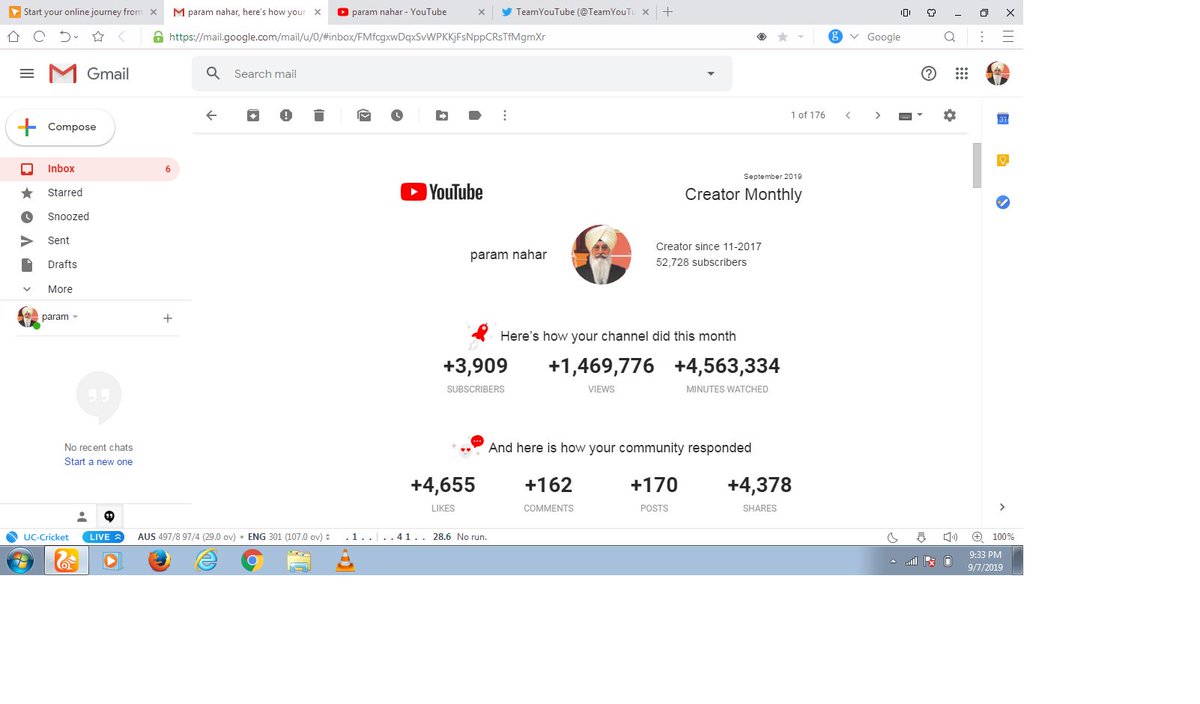Open the Gmail main menu hamburger

click(27, 74)
